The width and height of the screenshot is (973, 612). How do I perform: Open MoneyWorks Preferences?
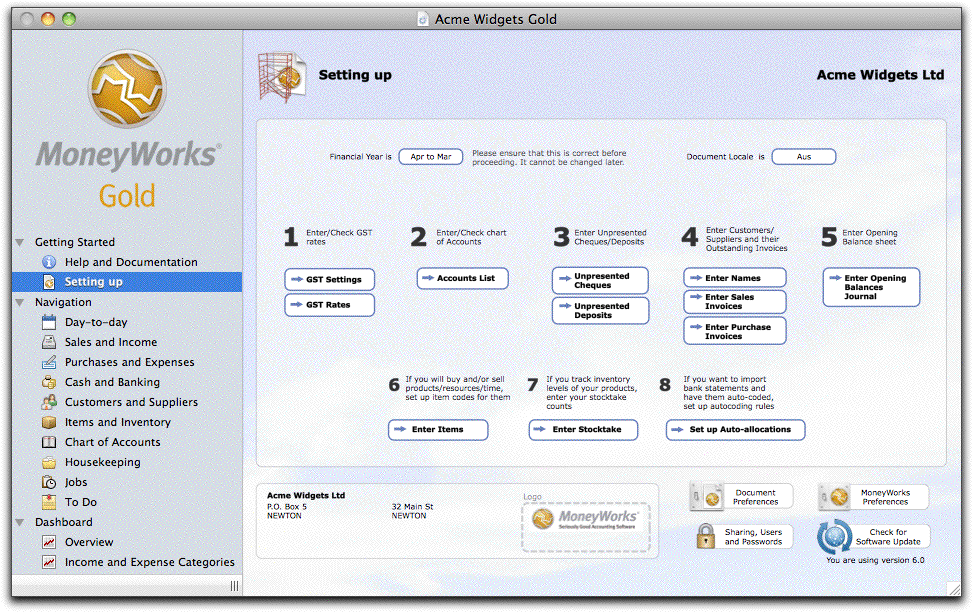pyautogui.click(x=885, y=497)
